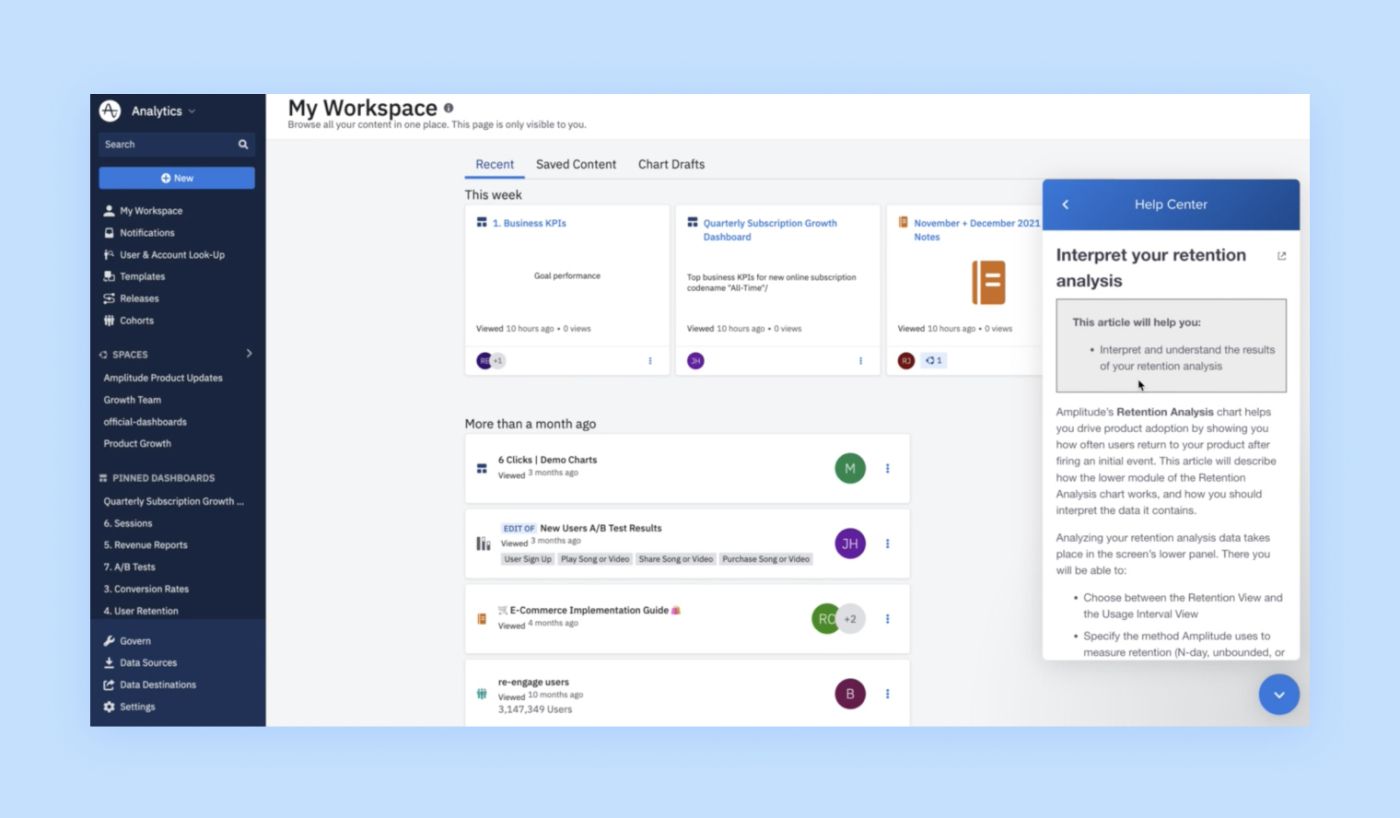Viewport: 1400px width, 818px height.
Task: Click the blue New button
Action: pyautogui.click(x=176, y=178)
